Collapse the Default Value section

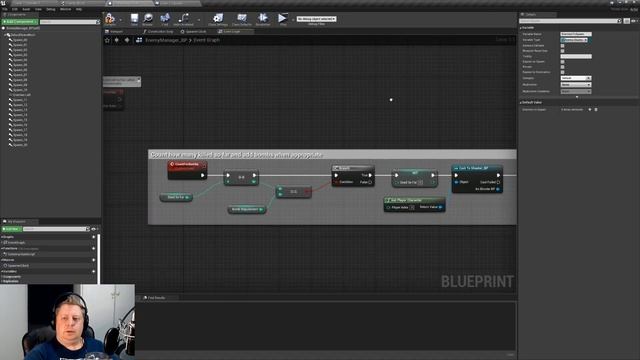coord(521,102)
